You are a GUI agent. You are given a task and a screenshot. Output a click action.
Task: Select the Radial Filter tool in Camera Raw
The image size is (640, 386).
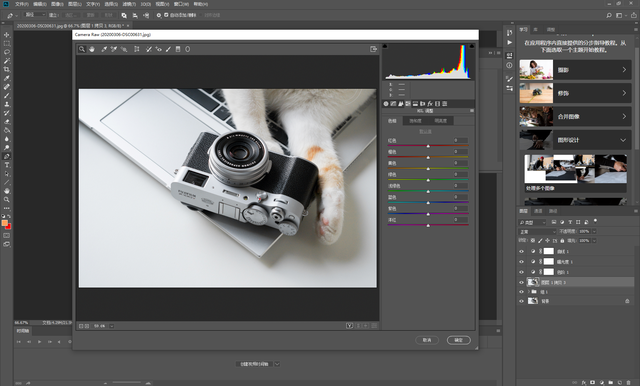pos(188,49)
